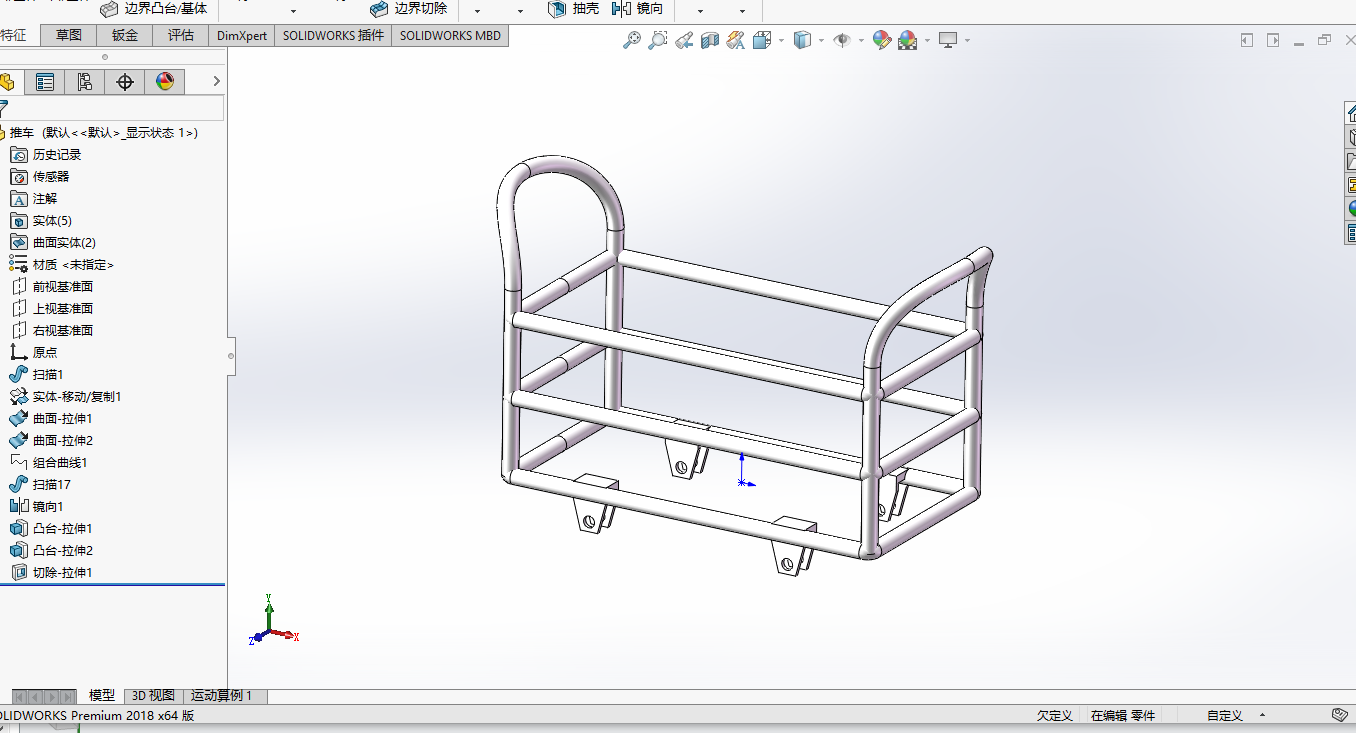1356x733 pixels.
Task: Click the 曲面-拉伸2 feature icon
Action: click(18, 441)
